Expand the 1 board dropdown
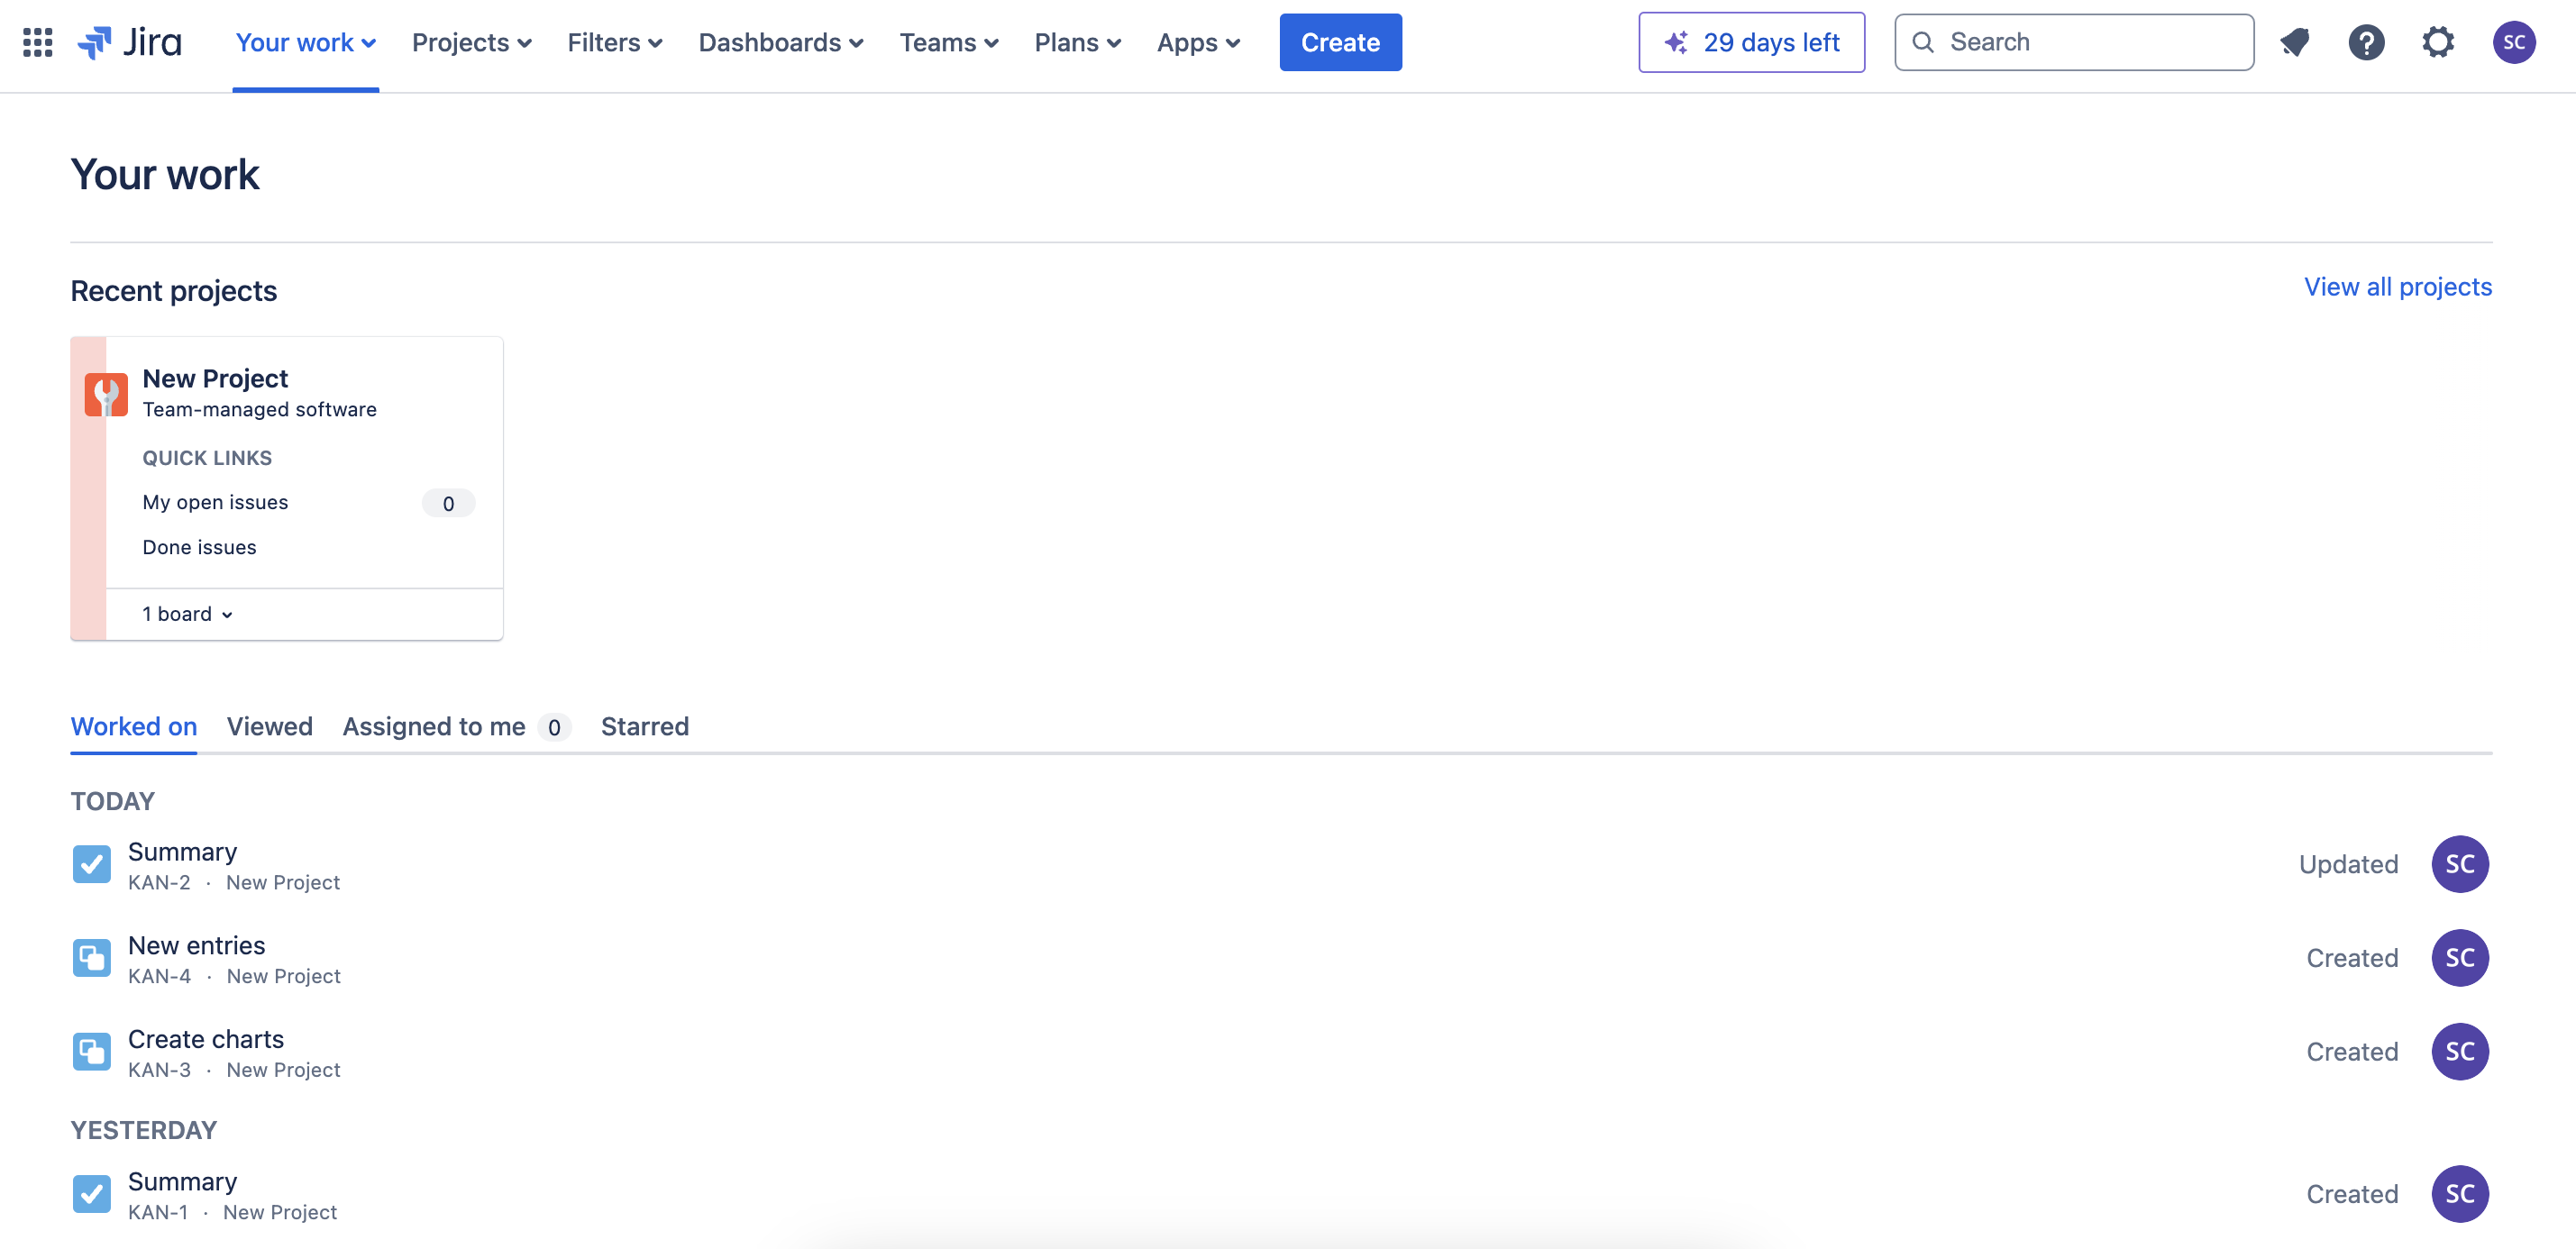2576x1249 pixels. coord(187,614)
